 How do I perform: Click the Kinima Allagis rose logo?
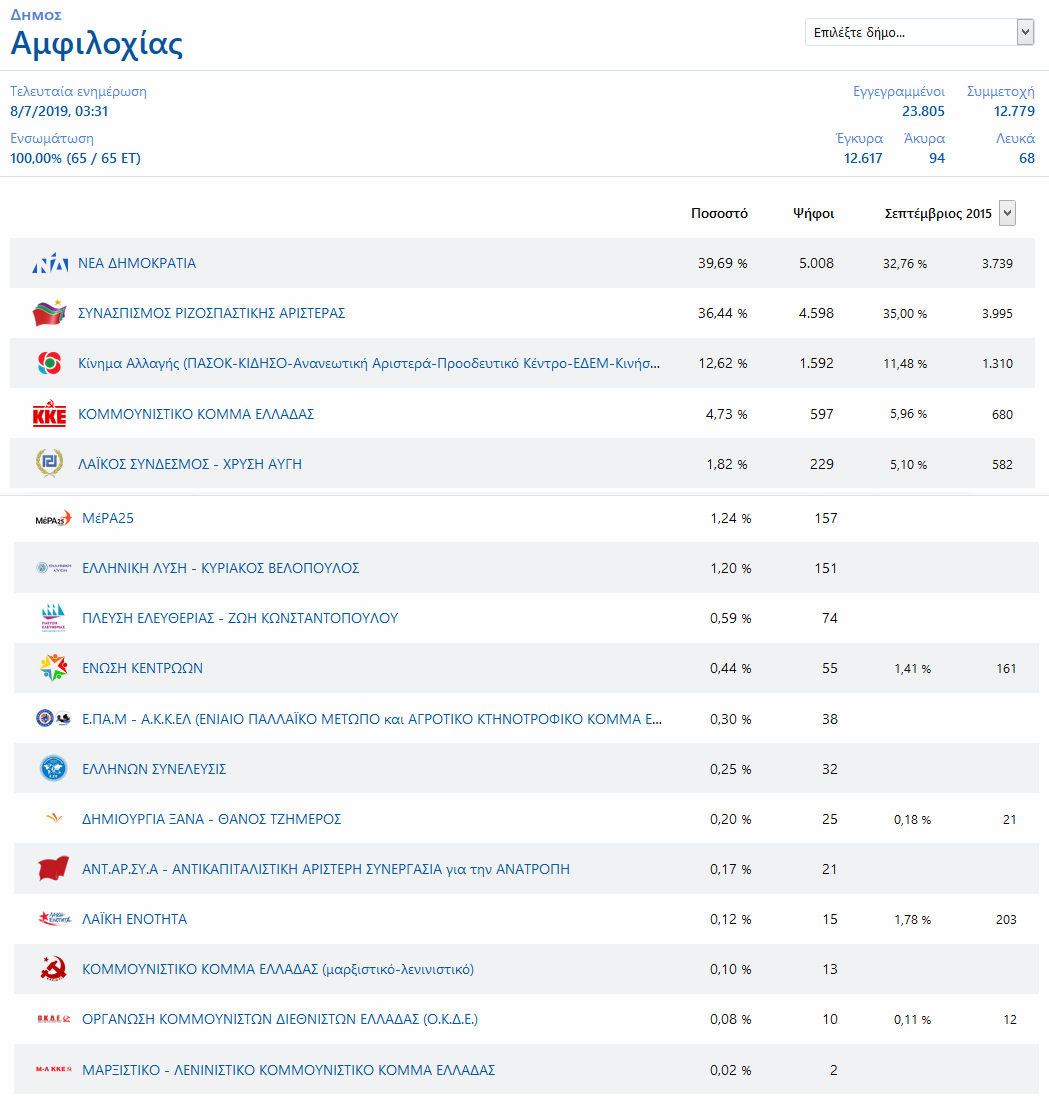pyautogui.click(x=50, y=363)
